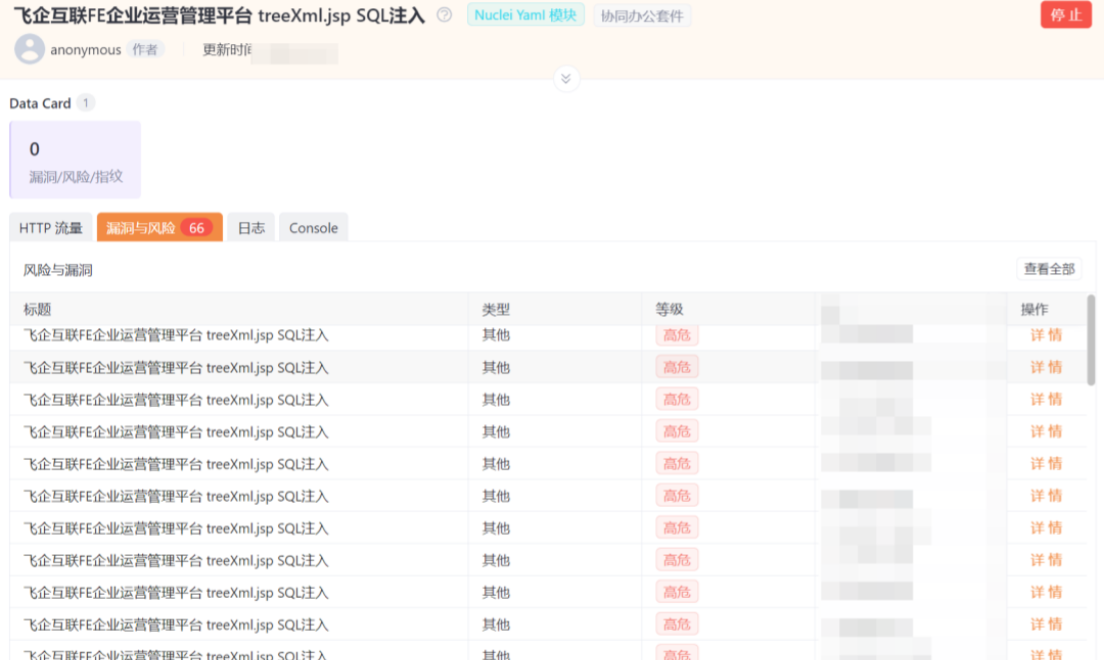Click the 查看全部 button
The image size is (1104, 660).
(1049, 269)
